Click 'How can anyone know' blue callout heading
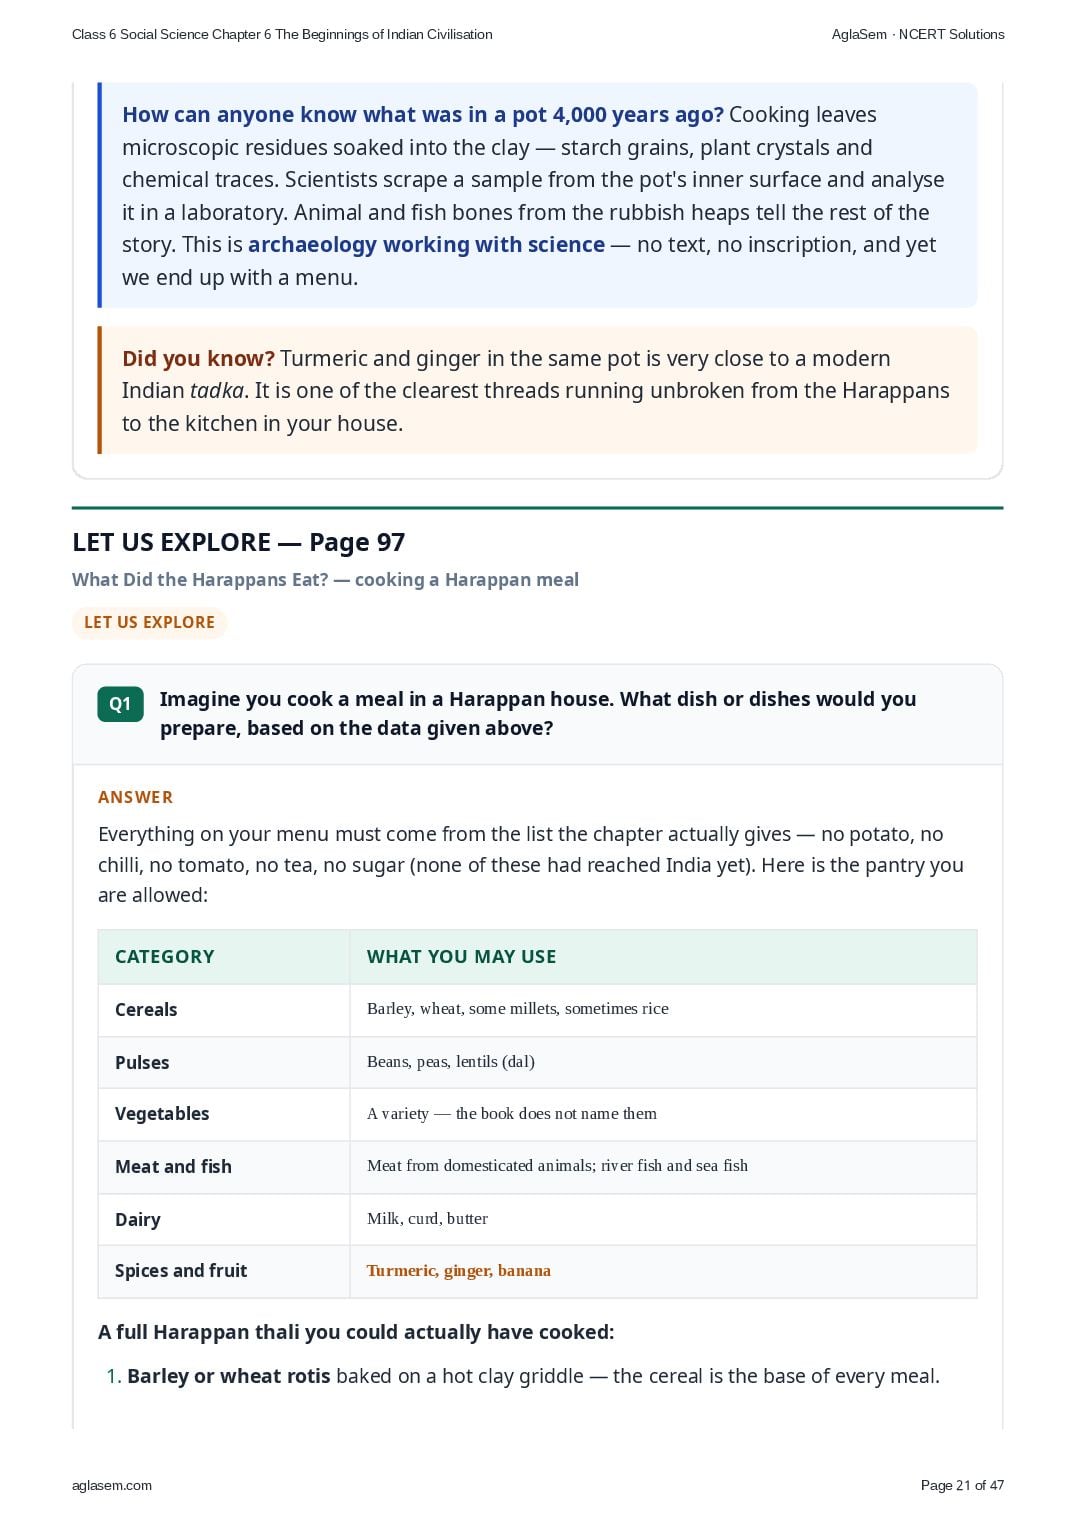The height and width of the screenshot is (1522, 1076). coord(422,114)
